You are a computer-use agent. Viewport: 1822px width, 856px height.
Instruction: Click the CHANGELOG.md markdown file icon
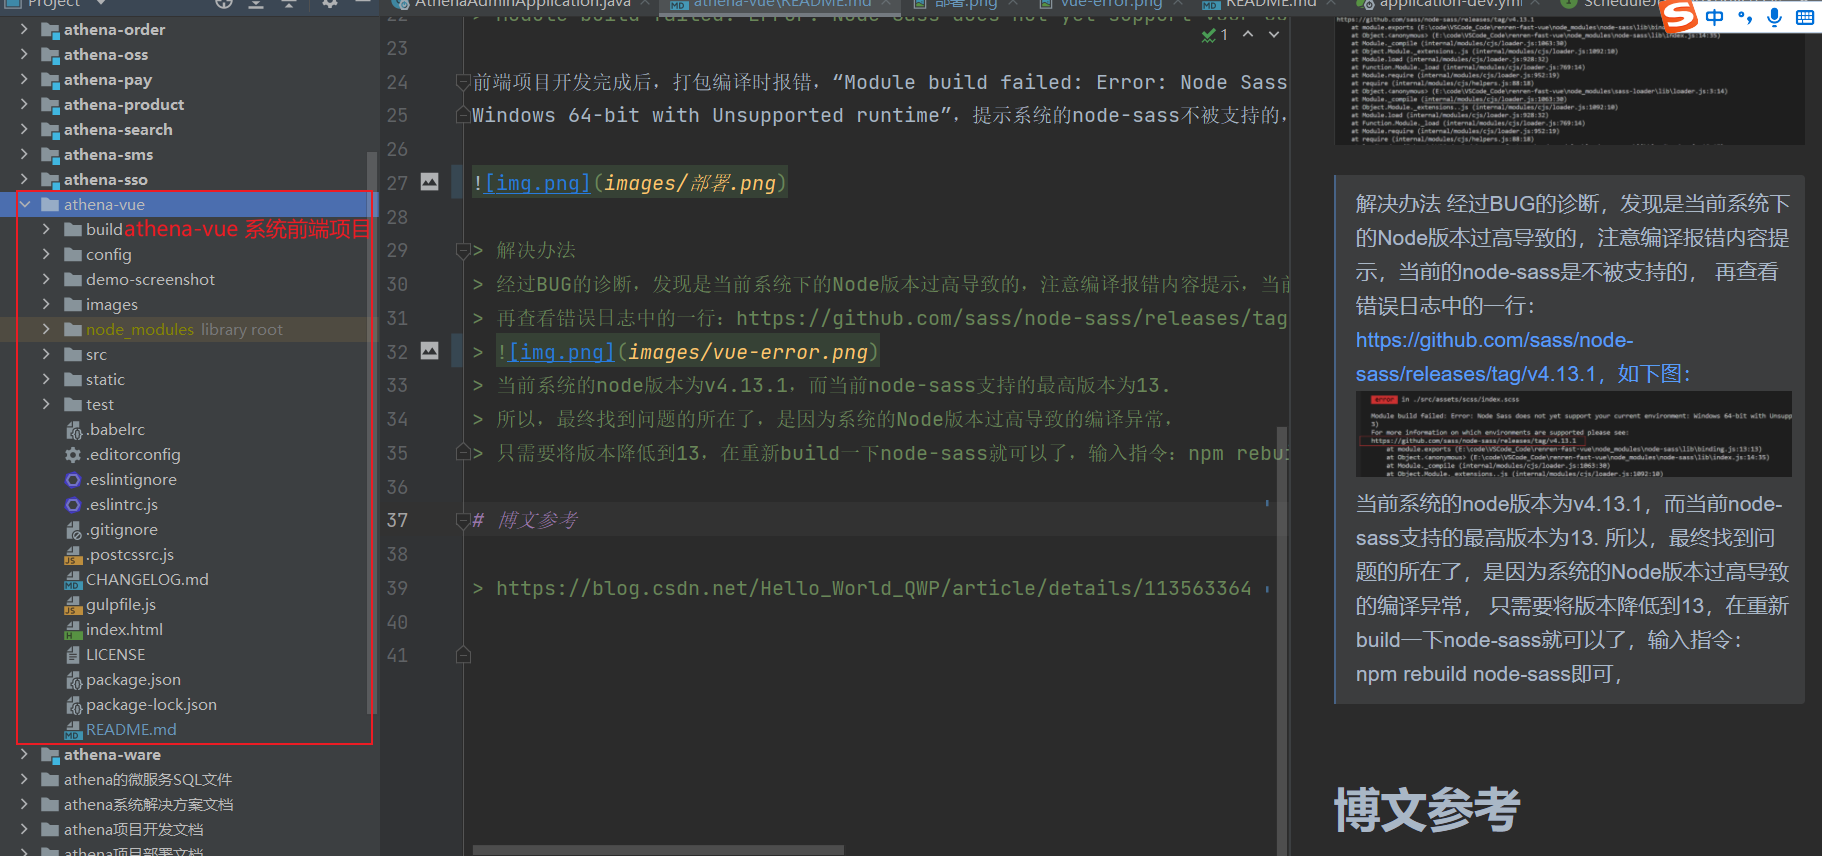coord(73,580)
